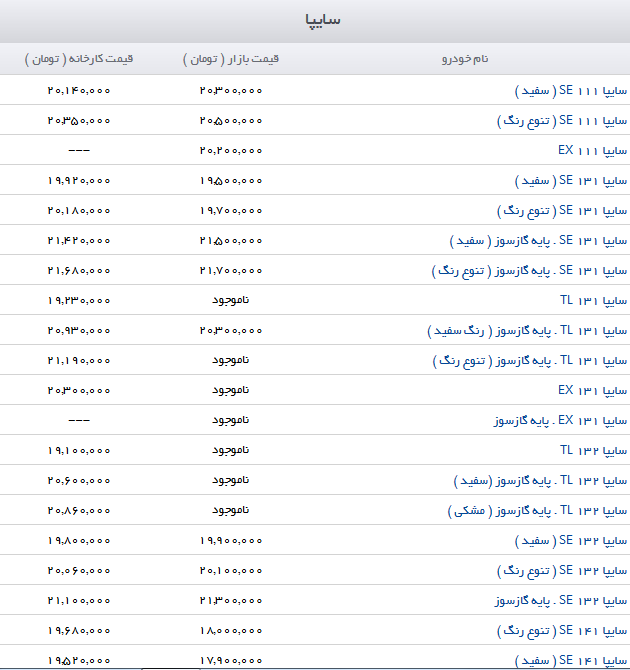Click factory price 20,860,000 cell
This screenshot has width=630, height=670.
(x=79, y=511)
